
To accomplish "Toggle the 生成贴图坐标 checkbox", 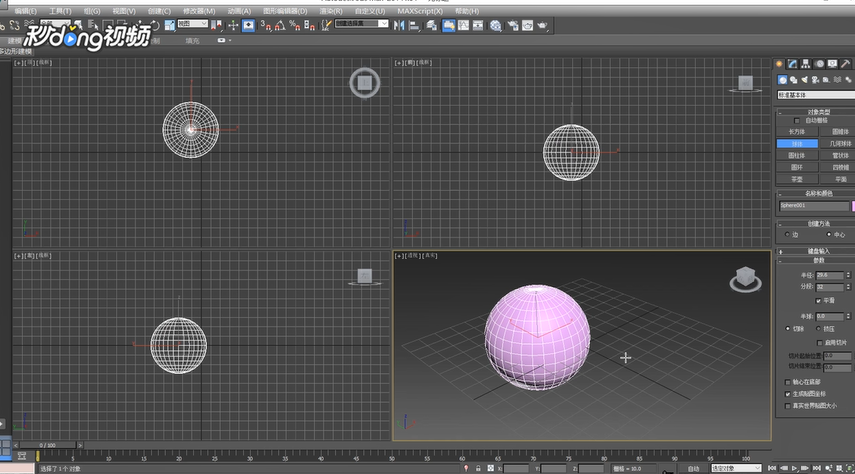I will [x=787, y=394].
